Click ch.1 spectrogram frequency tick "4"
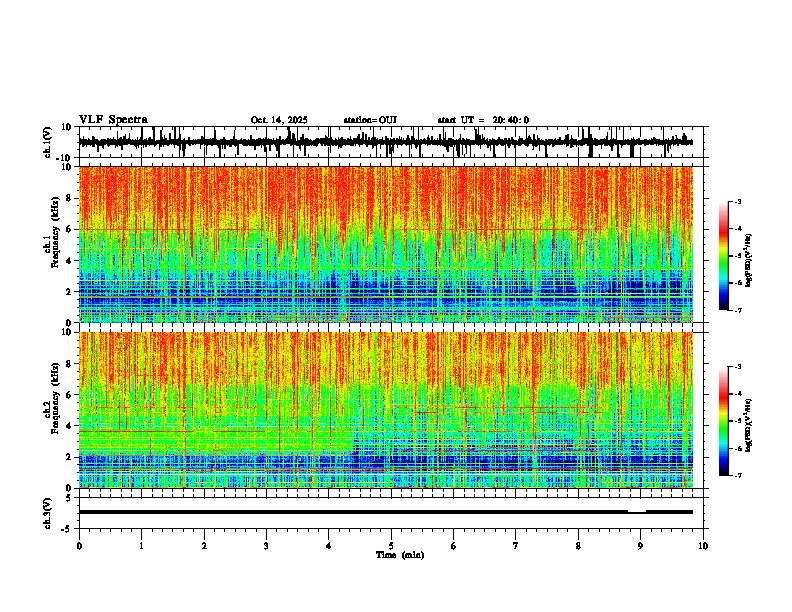This screenshot has height=612, width=792. point(69,261)
